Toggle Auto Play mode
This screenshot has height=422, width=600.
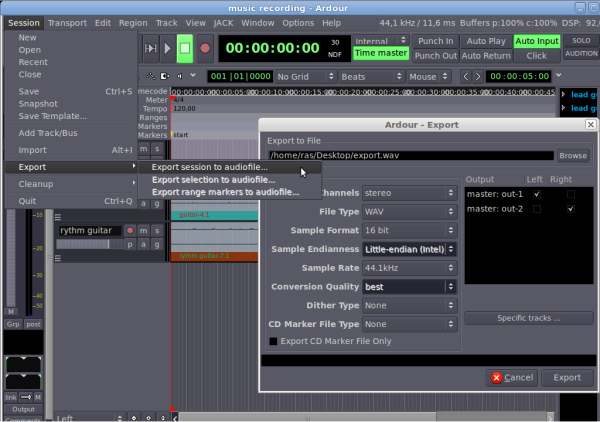[486, 41]
